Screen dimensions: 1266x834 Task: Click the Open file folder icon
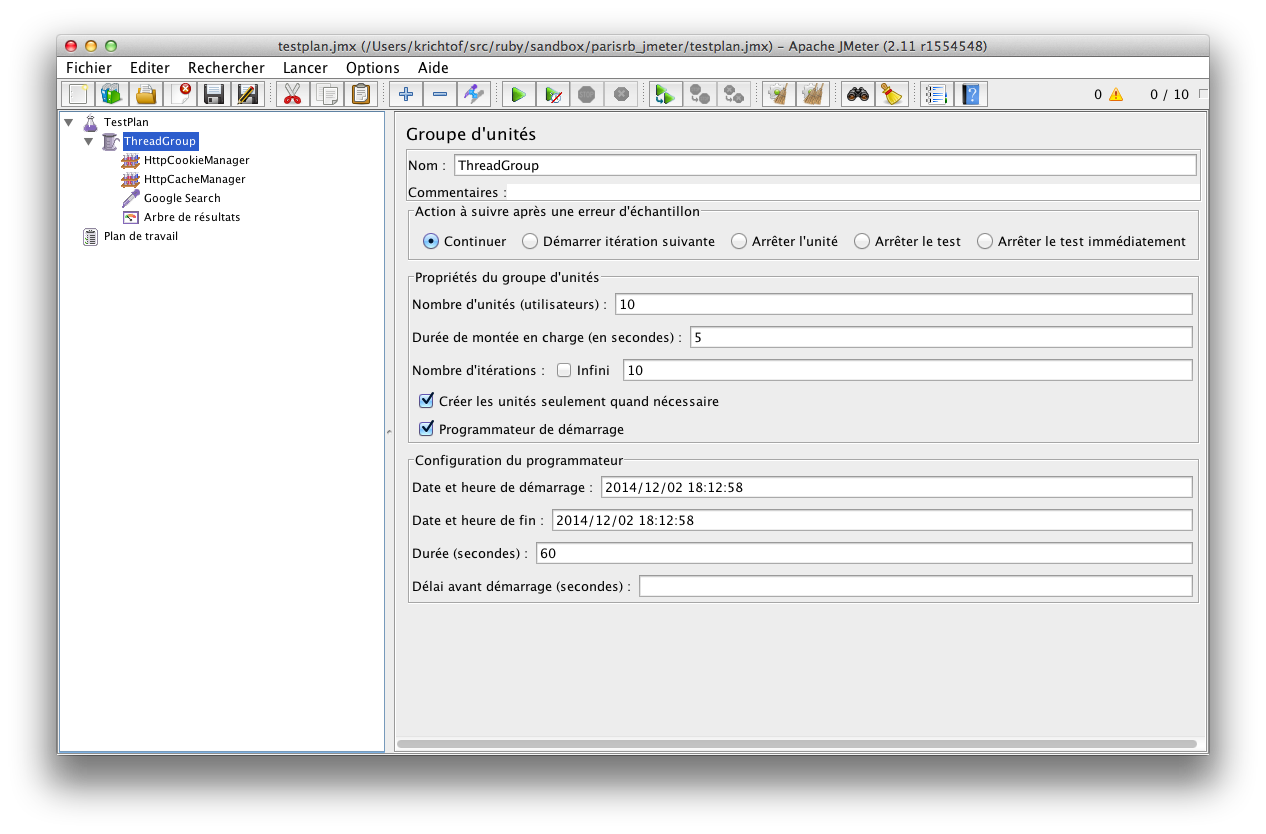[146, 94]
